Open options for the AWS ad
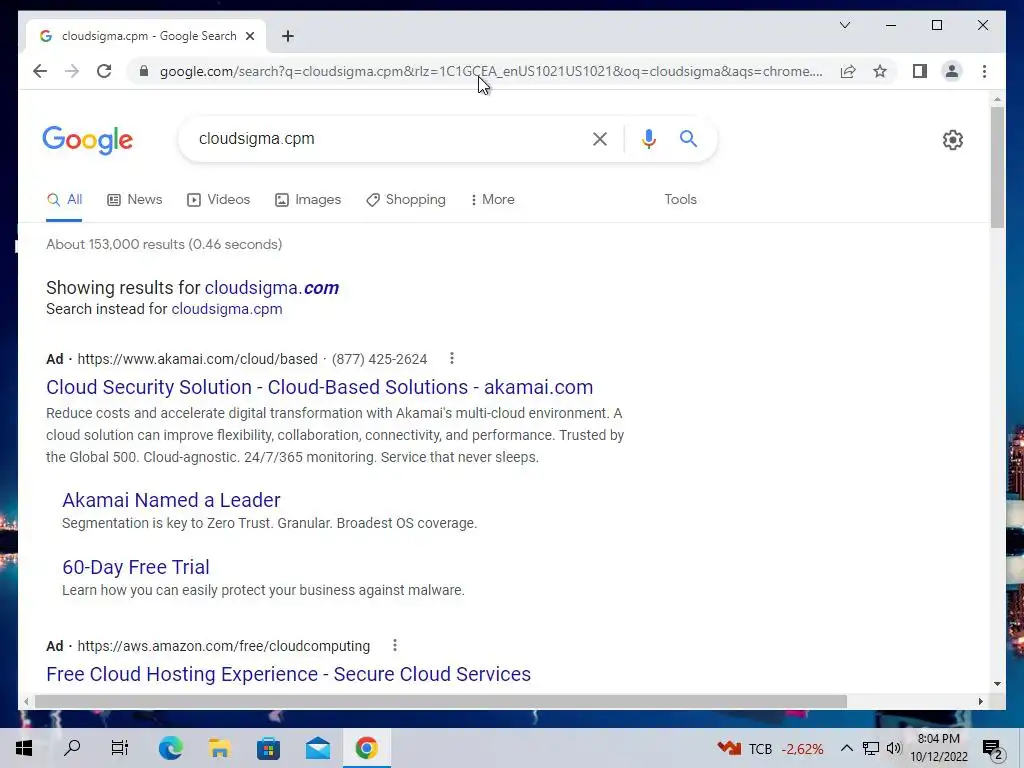Image resolution: width=1024 pixels, height=768 pixels. click(394, 646)
